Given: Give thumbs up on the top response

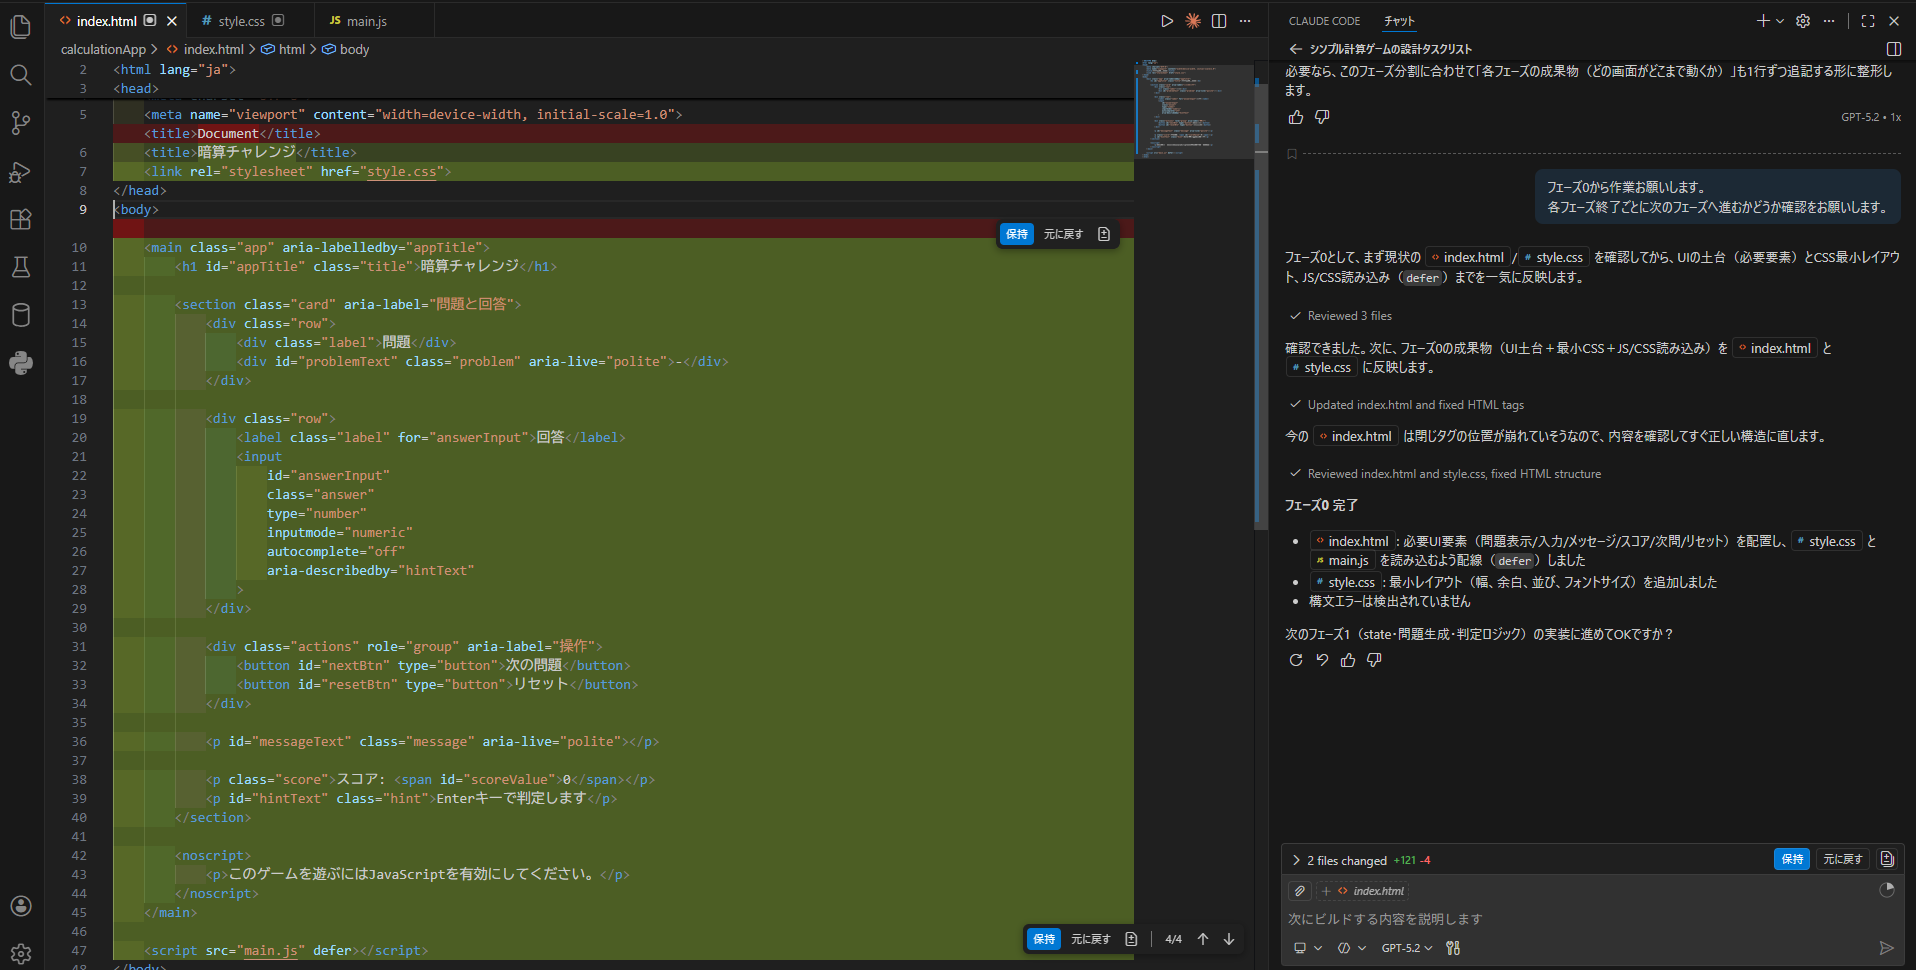Looking at the screenshot, I should pyautogui.click(x=1296, y=117).
